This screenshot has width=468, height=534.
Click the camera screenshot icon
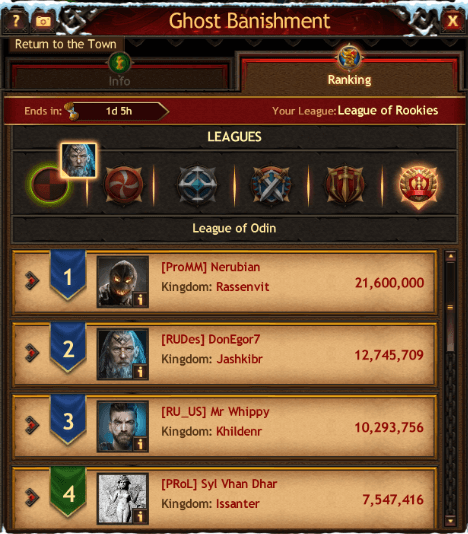(43, 21)
